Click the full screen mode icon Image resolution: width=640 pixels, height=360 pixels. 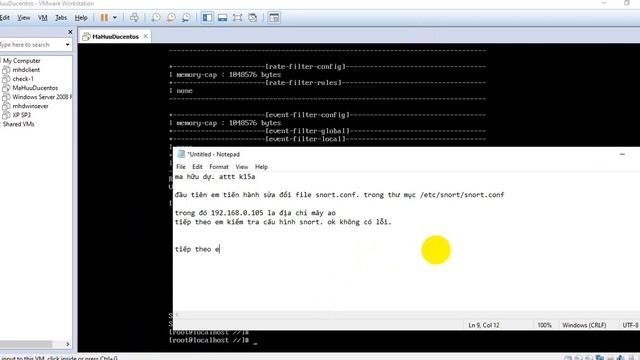pyautogui.click(x=238, y=18)
